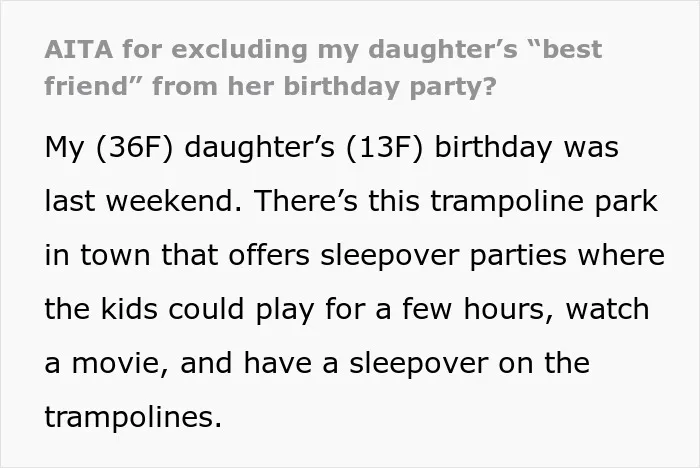Image resolution: width=700 pixels, height=468 pixels.
Task: Click the title's second line "from her birthday party?"
Action: [324, 86]
